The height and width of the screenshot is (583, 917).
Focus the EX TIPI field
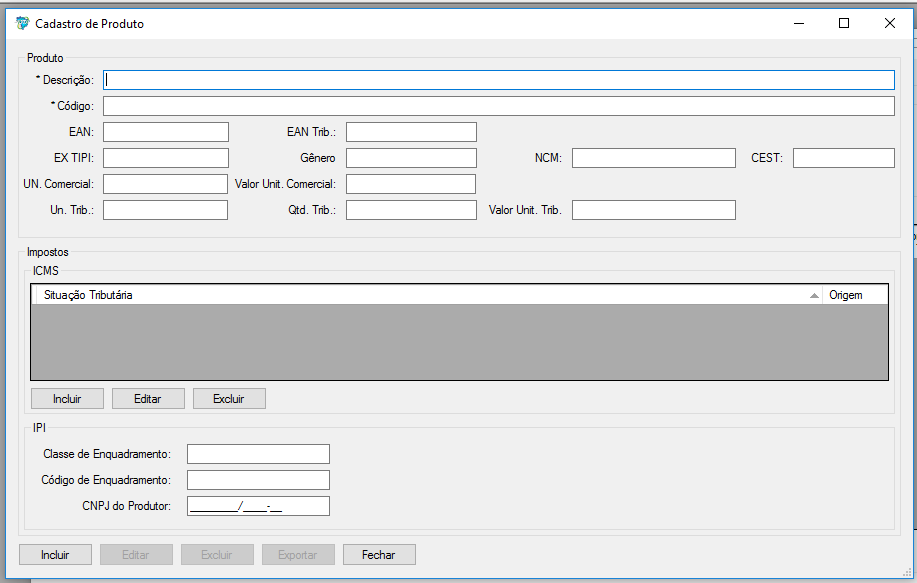click(x=166, y=158)
